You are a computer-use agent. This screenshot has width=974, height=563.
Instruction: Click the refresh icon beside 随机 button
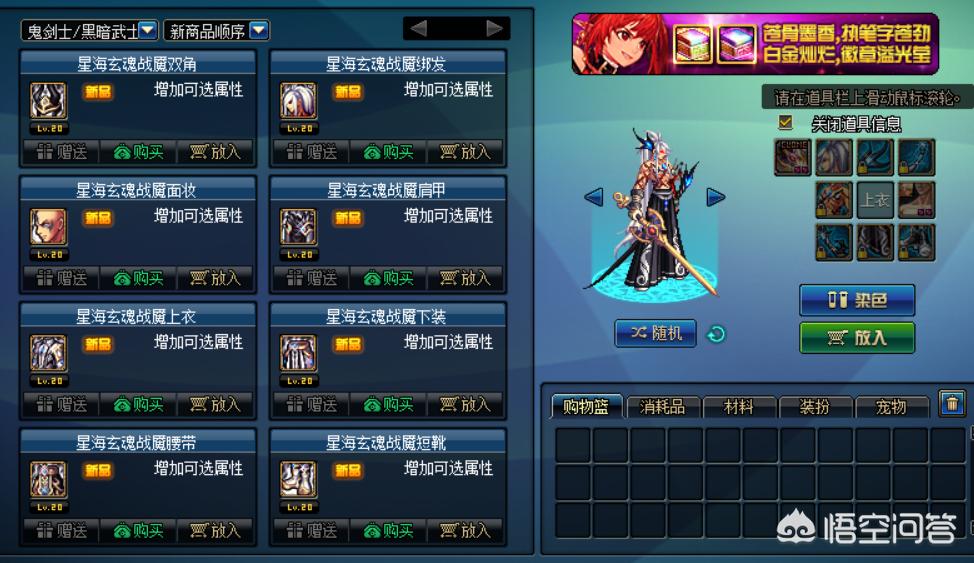716,334
